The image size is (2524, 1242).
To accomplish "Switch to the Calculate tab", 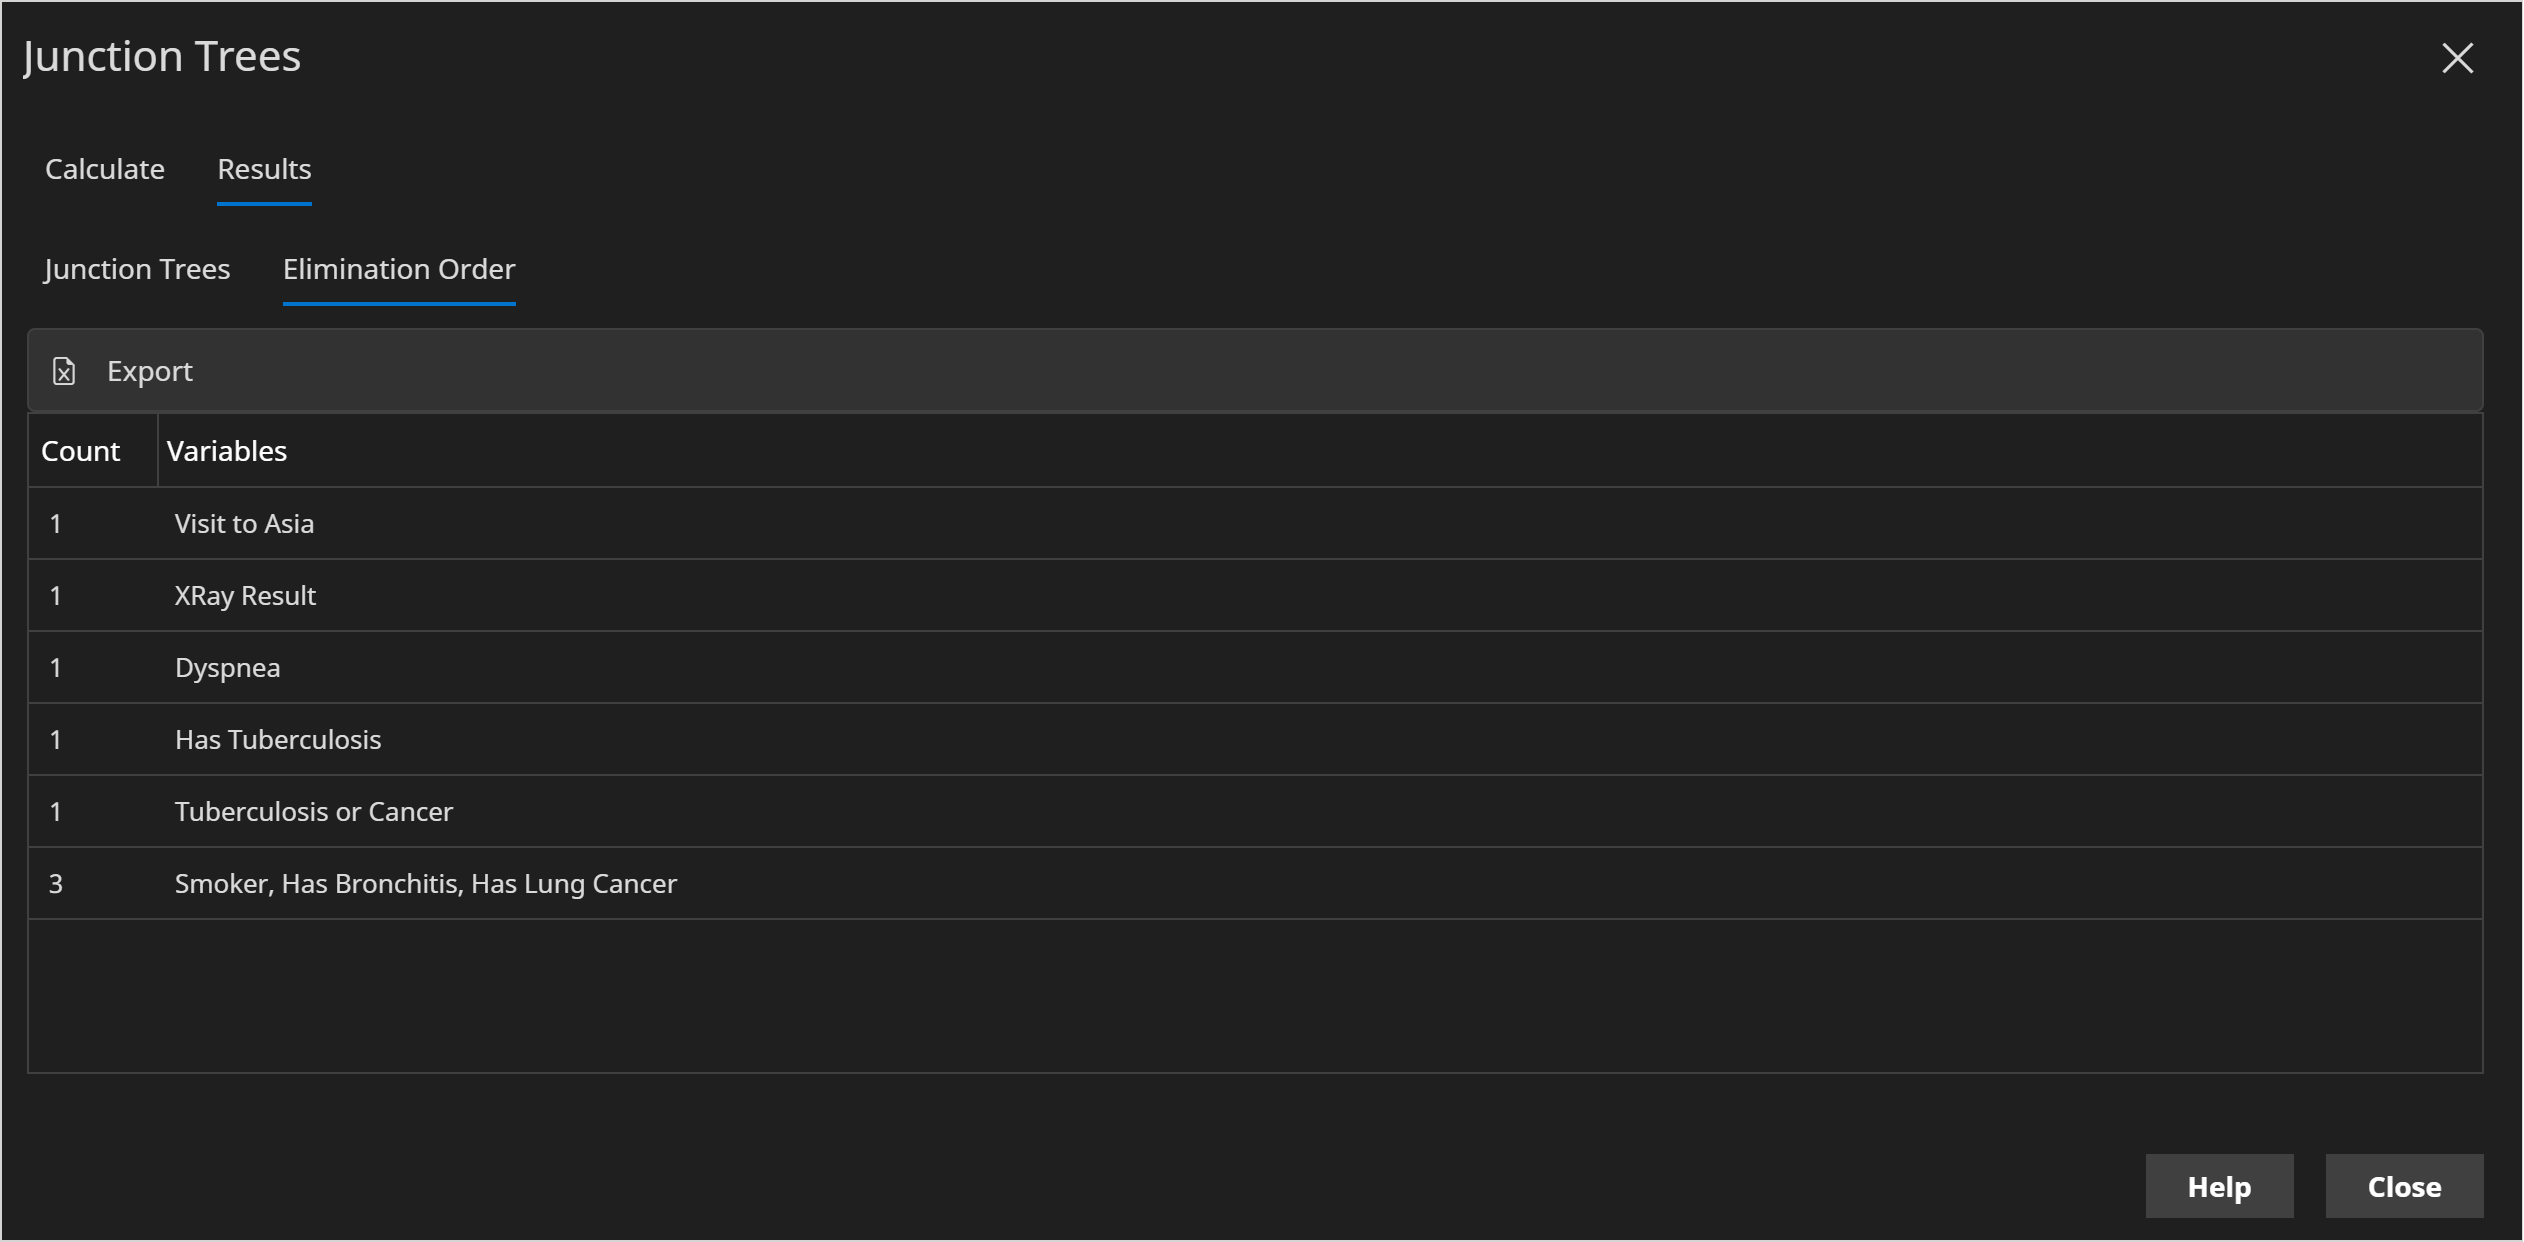I will coord(105,169).
